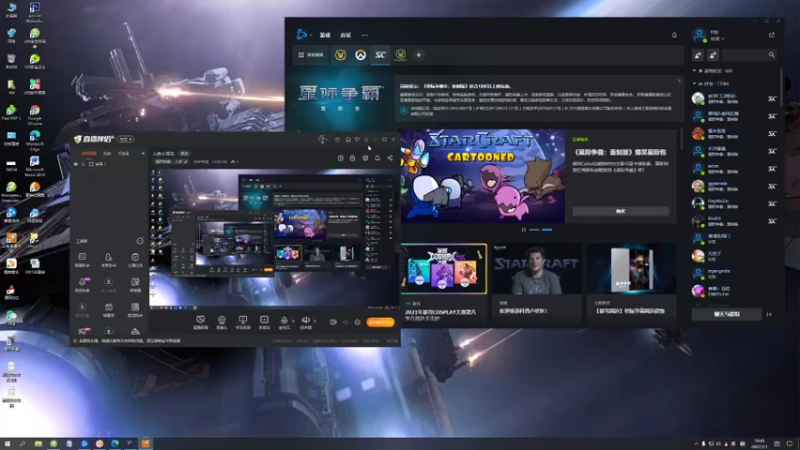Screen dimensions: 800x450
Task: Open the World of Warcraft game icon tab
Action: tap(340, 55)
